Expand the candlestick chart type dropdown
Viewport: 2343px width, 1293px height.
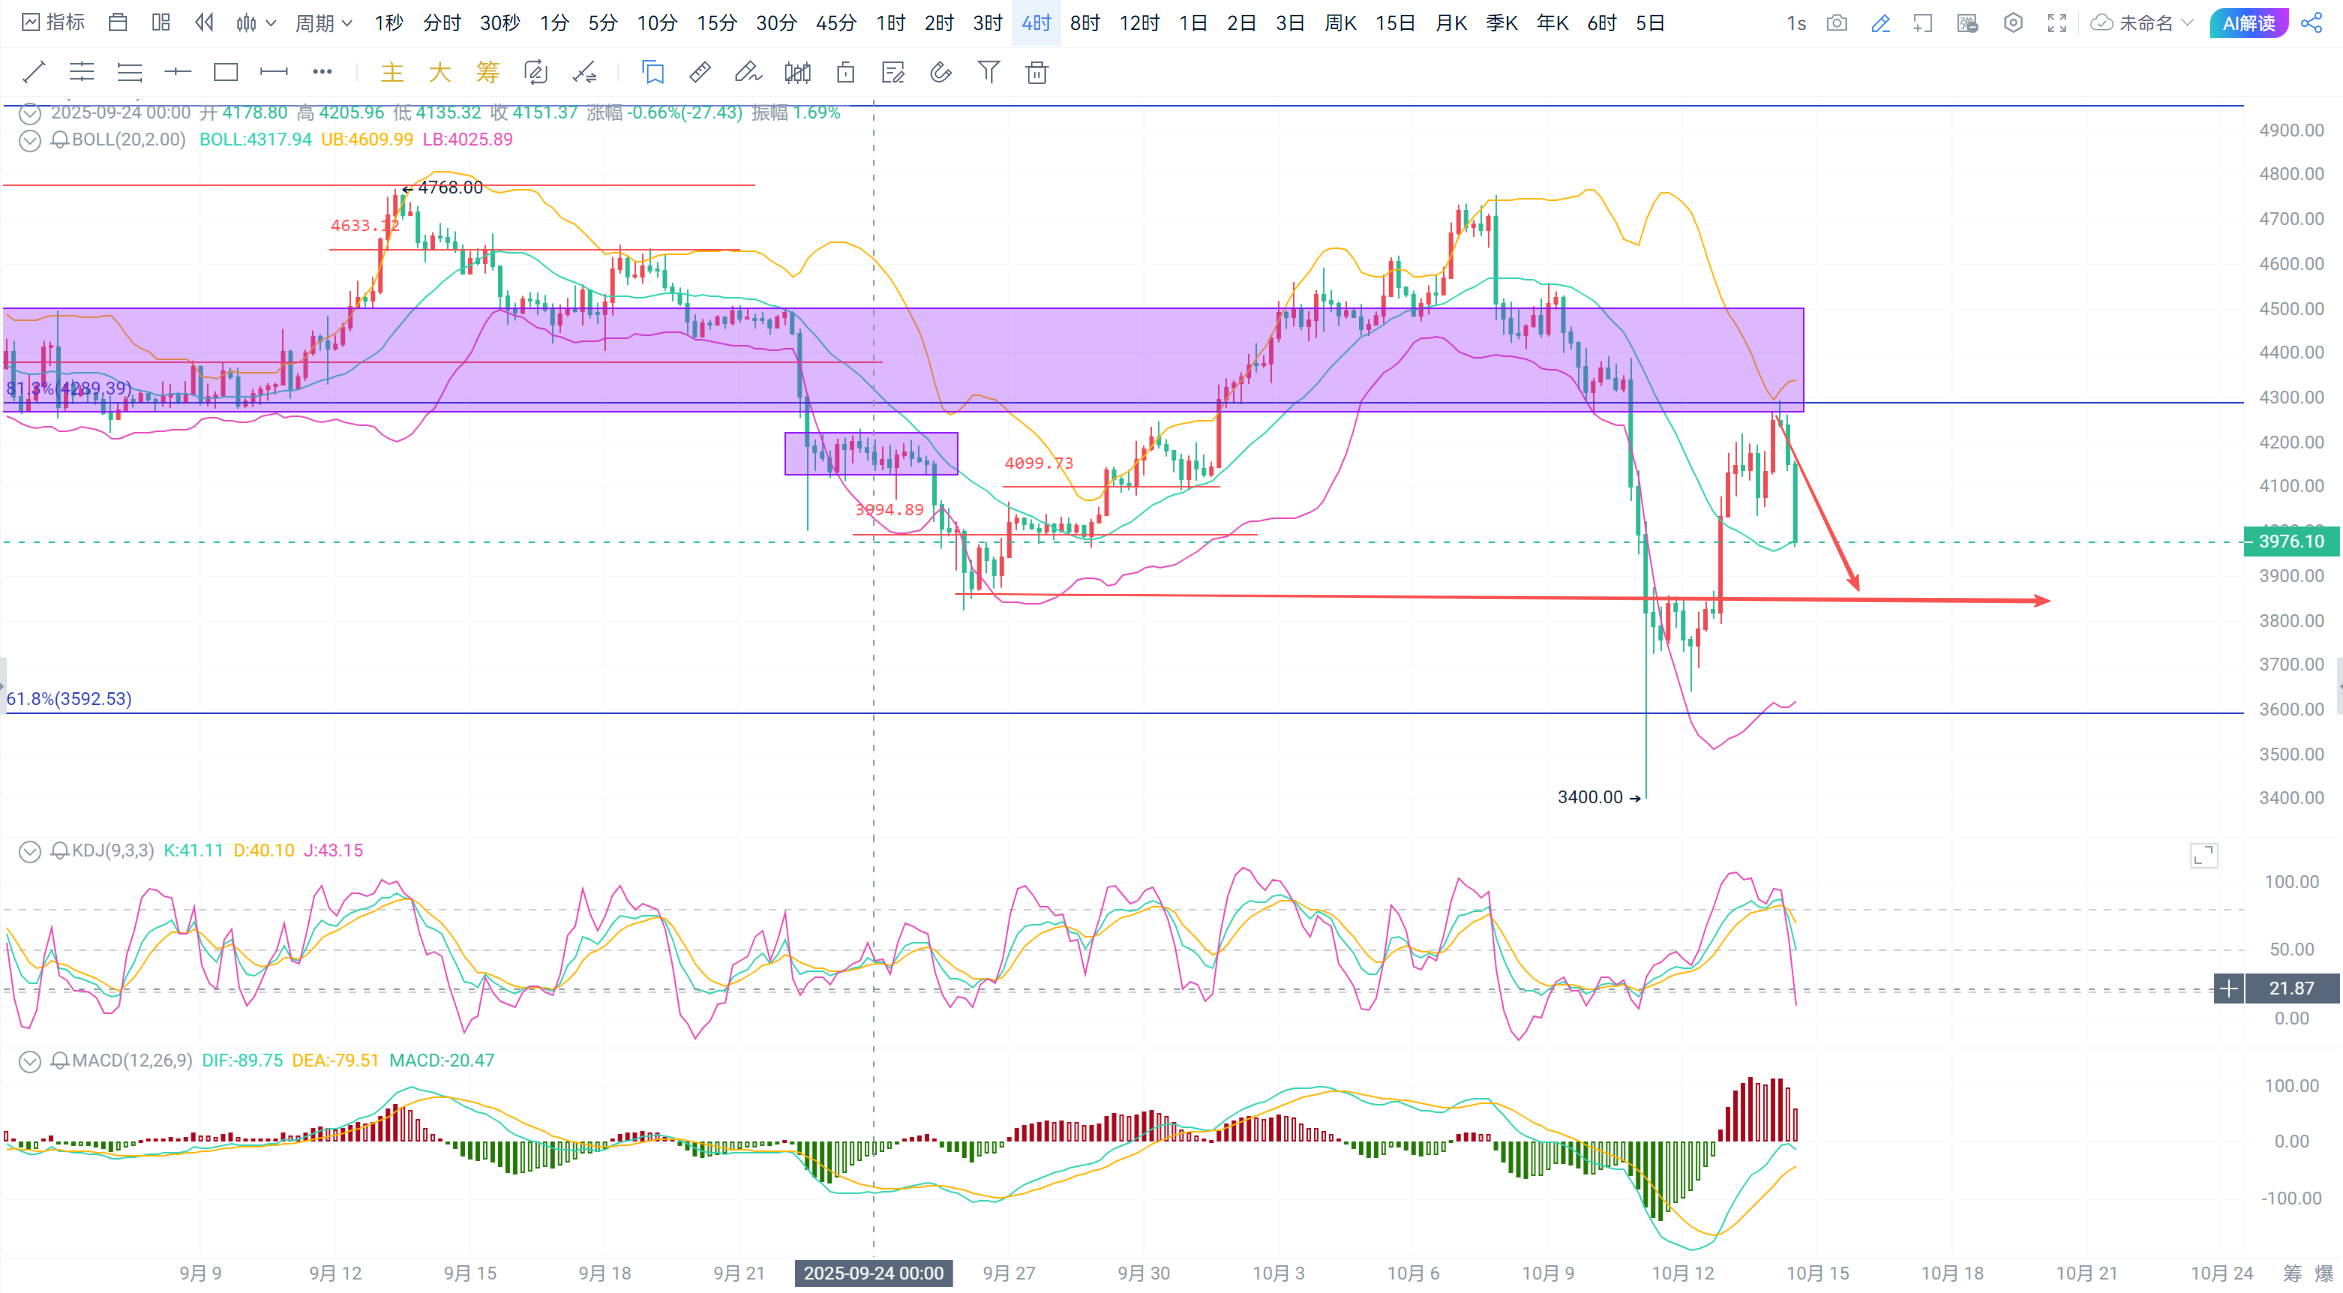point(256,23)
